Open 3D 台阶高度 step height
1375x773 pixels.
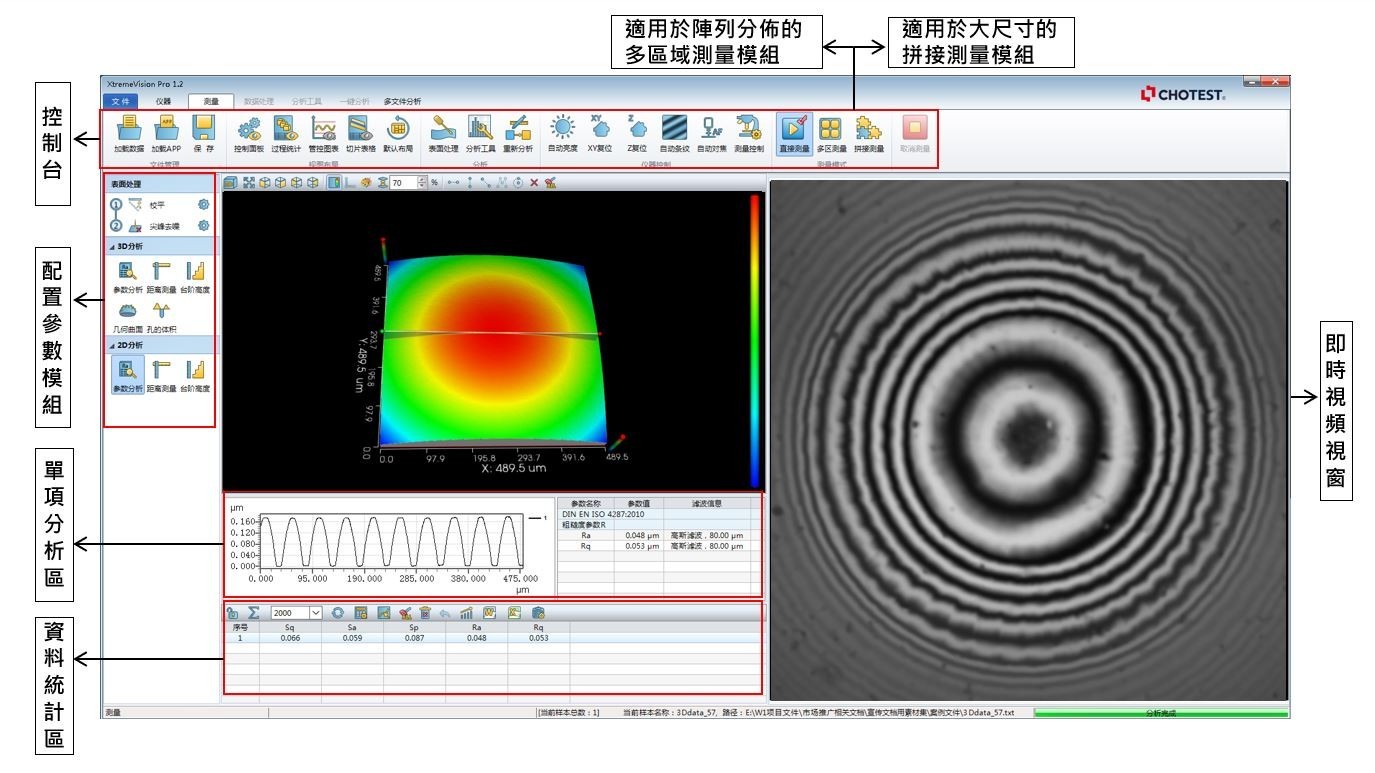click(x=195, y=276)
